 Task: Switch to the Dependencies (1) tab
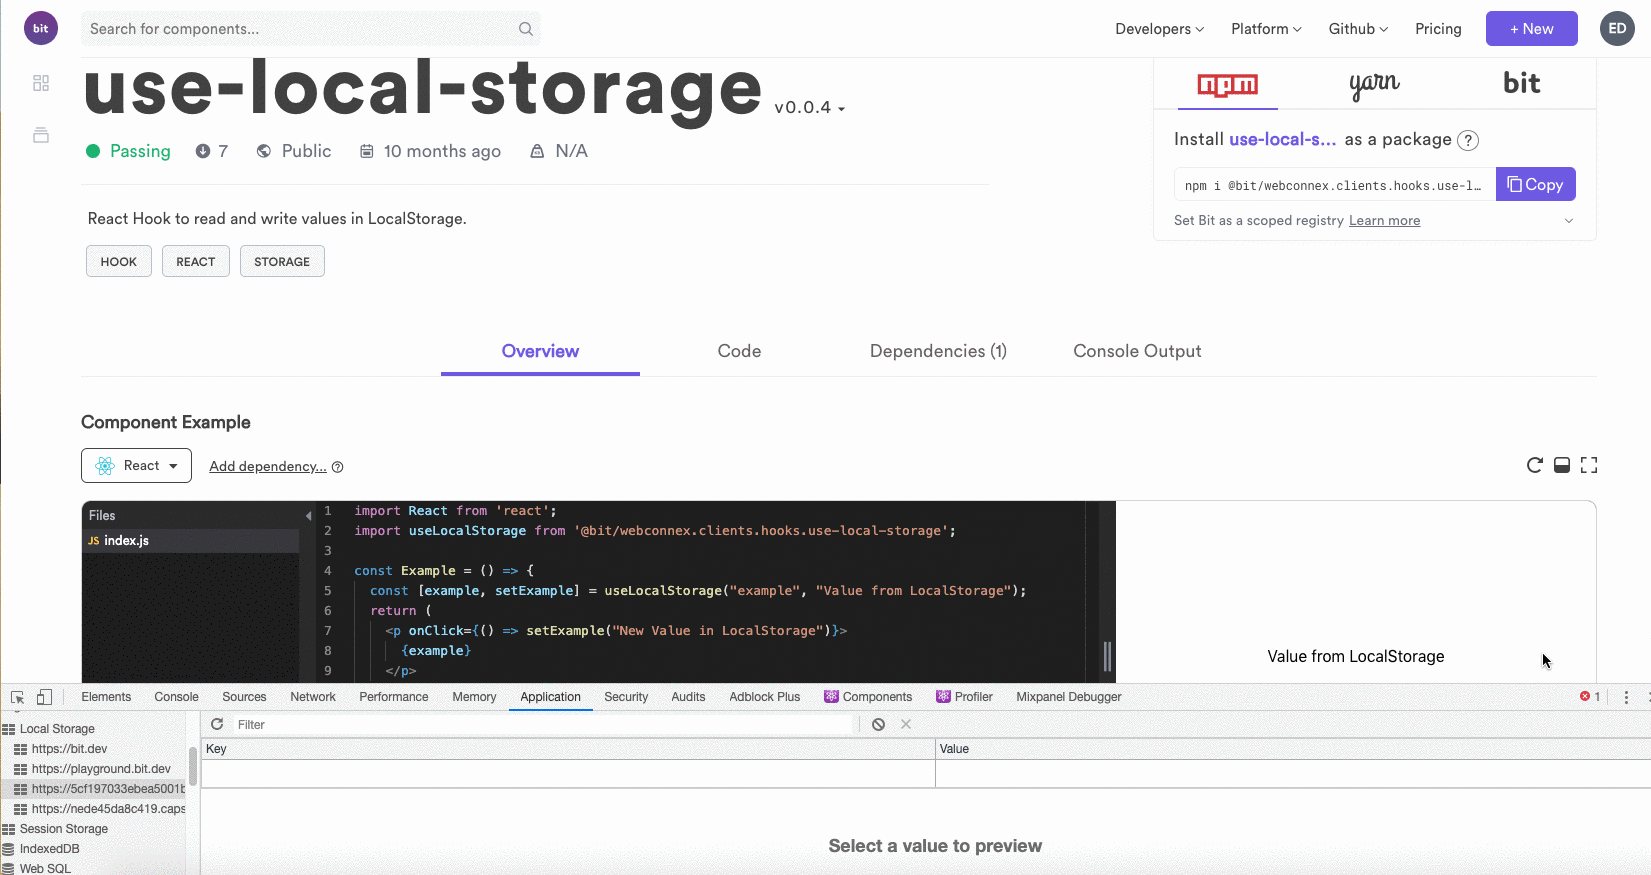point(938,351)
